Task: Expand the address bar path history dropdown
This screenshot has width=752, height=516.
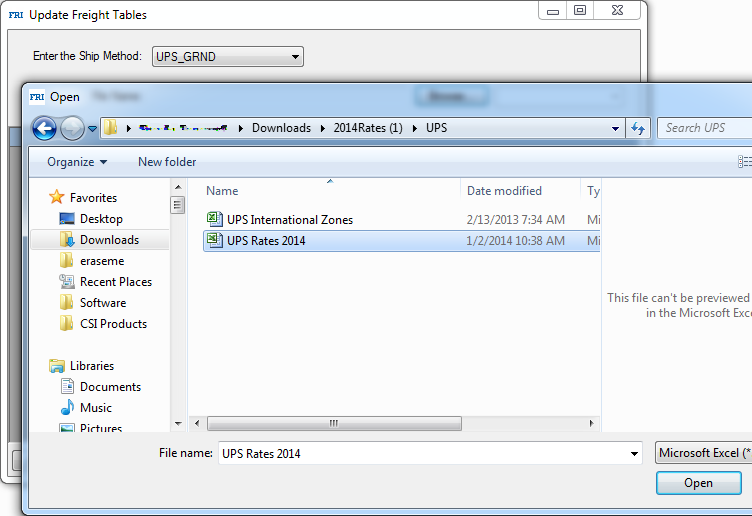Action: point(616,128)
